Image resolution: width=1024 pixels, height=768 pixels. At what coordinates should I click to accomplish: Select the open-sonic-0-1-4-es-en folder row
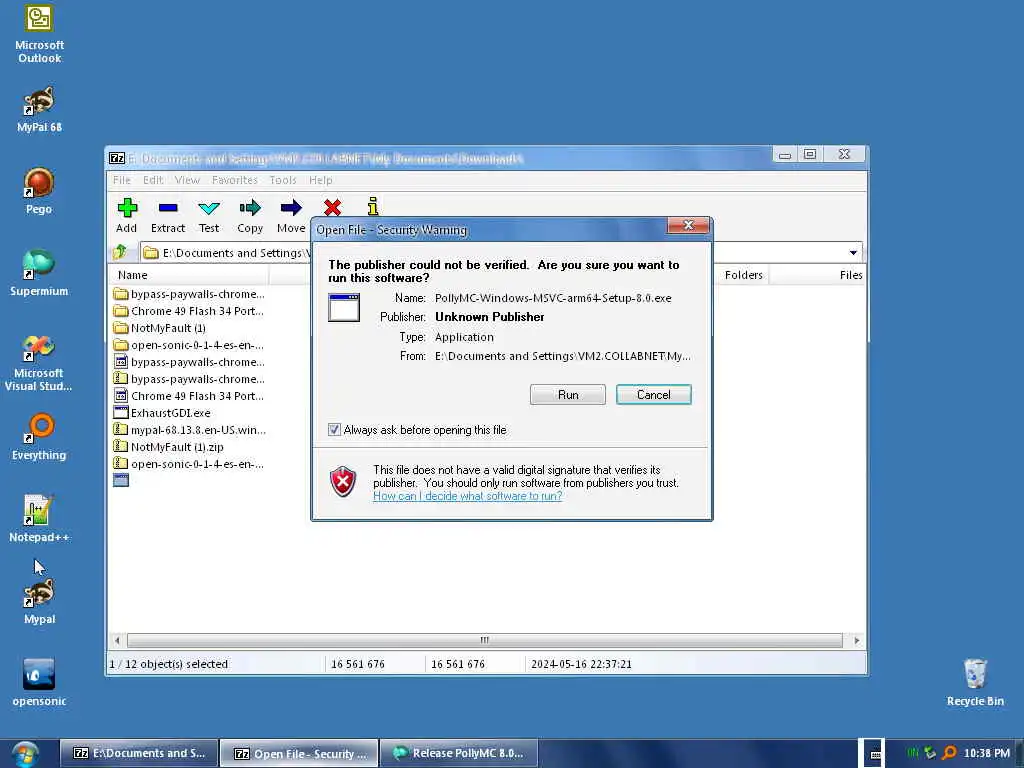coord(189,345)
